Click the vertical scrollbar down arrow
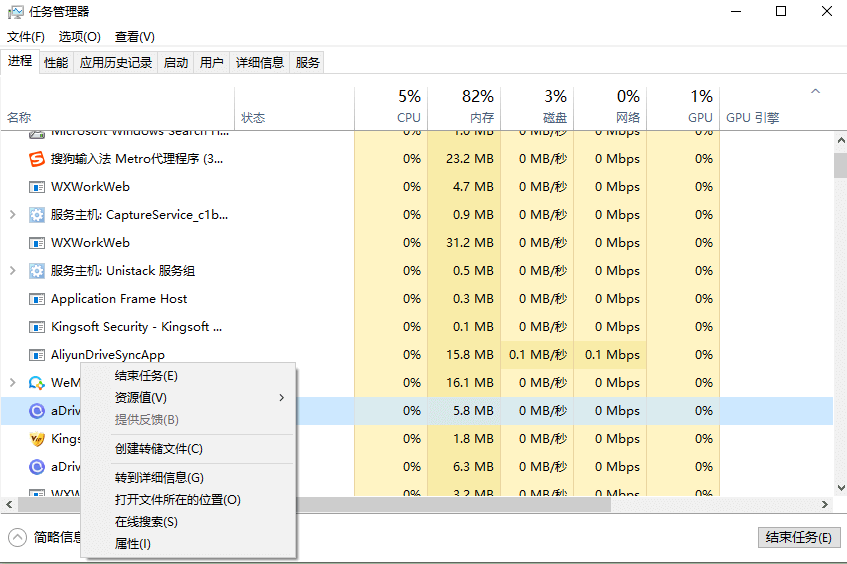Viewport: 847px width, 564px height. click(841, 488)
